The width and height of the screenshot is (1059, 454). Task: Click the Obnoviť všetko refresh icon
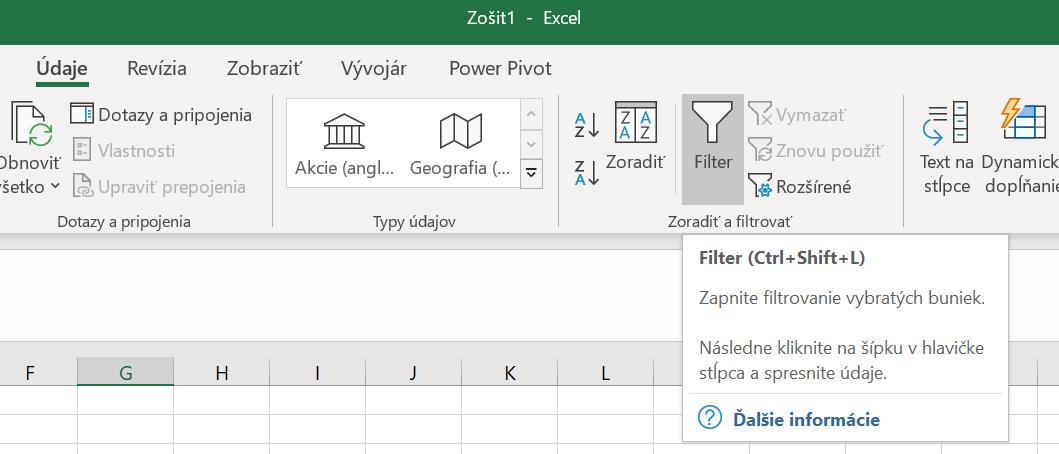pos(32,124)
